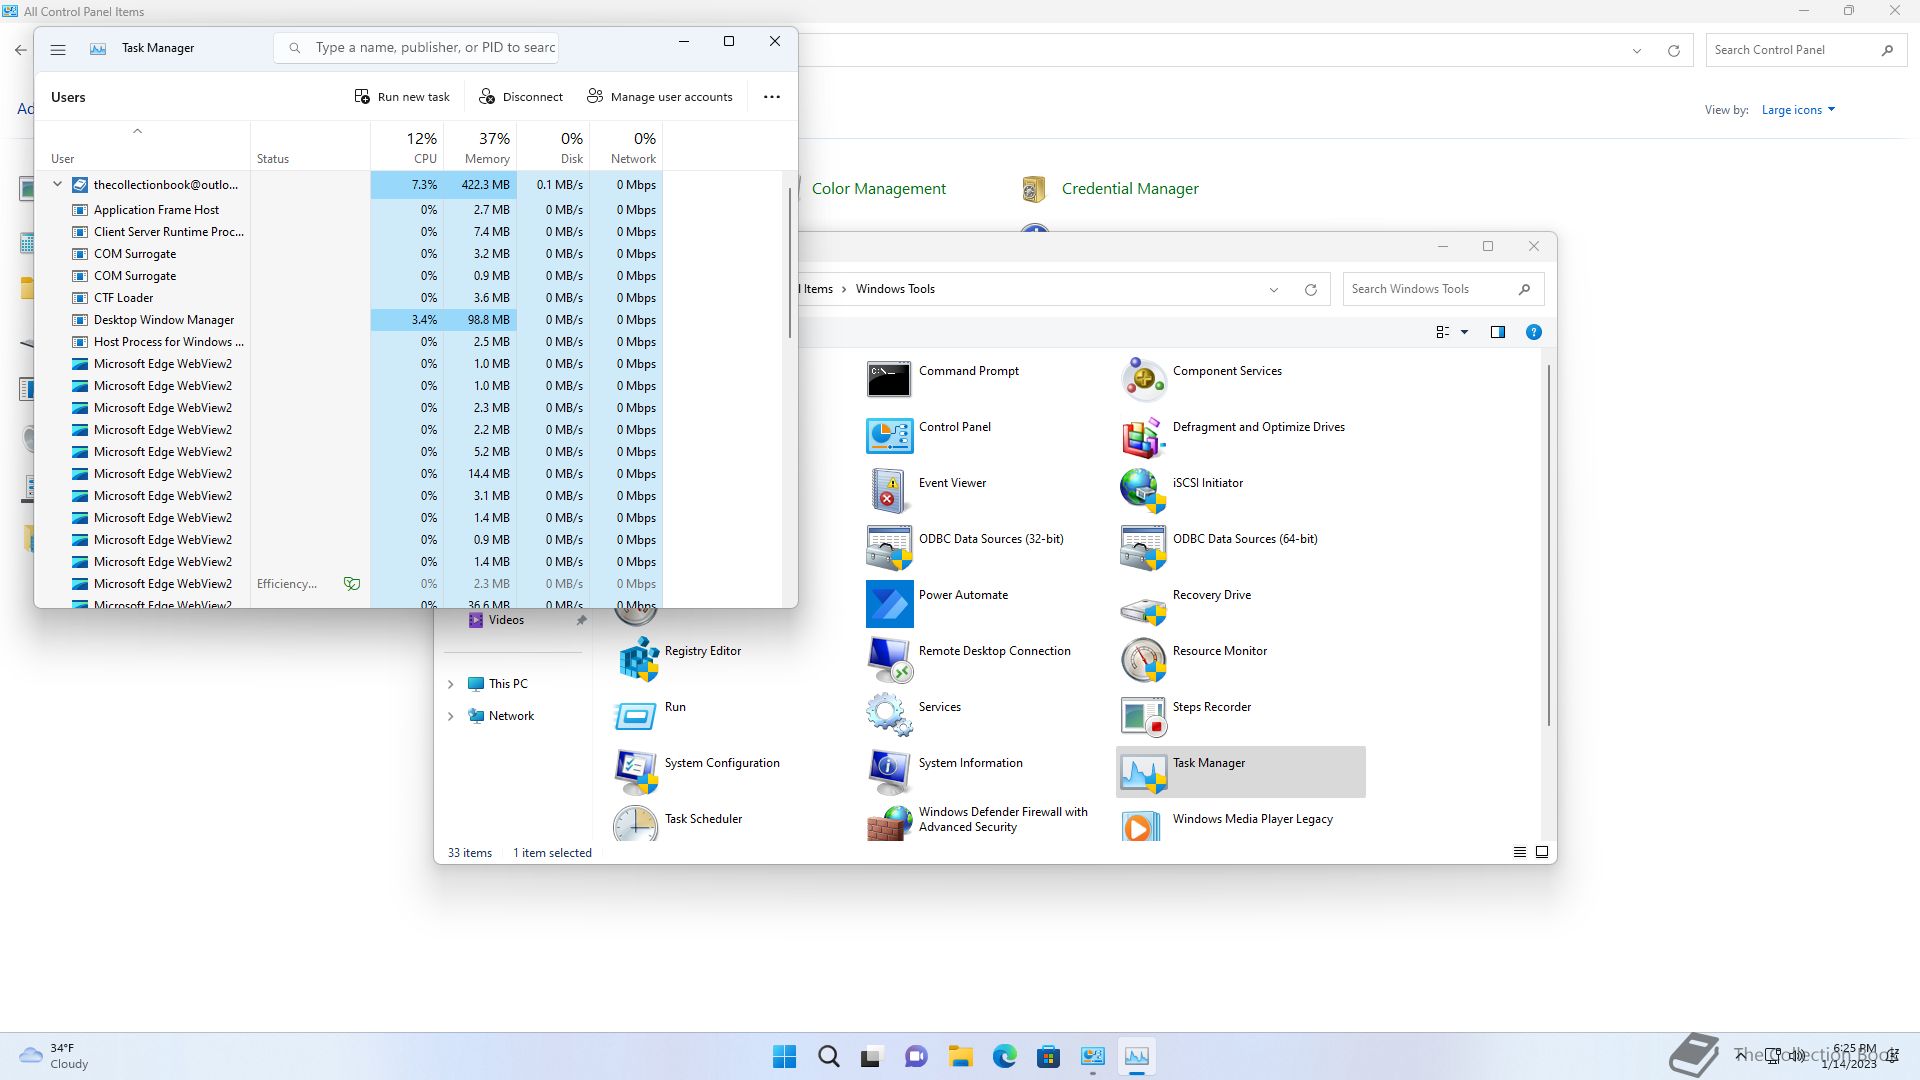Click the Task Manager search field
This screenshot has height=1080, width=1920.
pos(416,48)
